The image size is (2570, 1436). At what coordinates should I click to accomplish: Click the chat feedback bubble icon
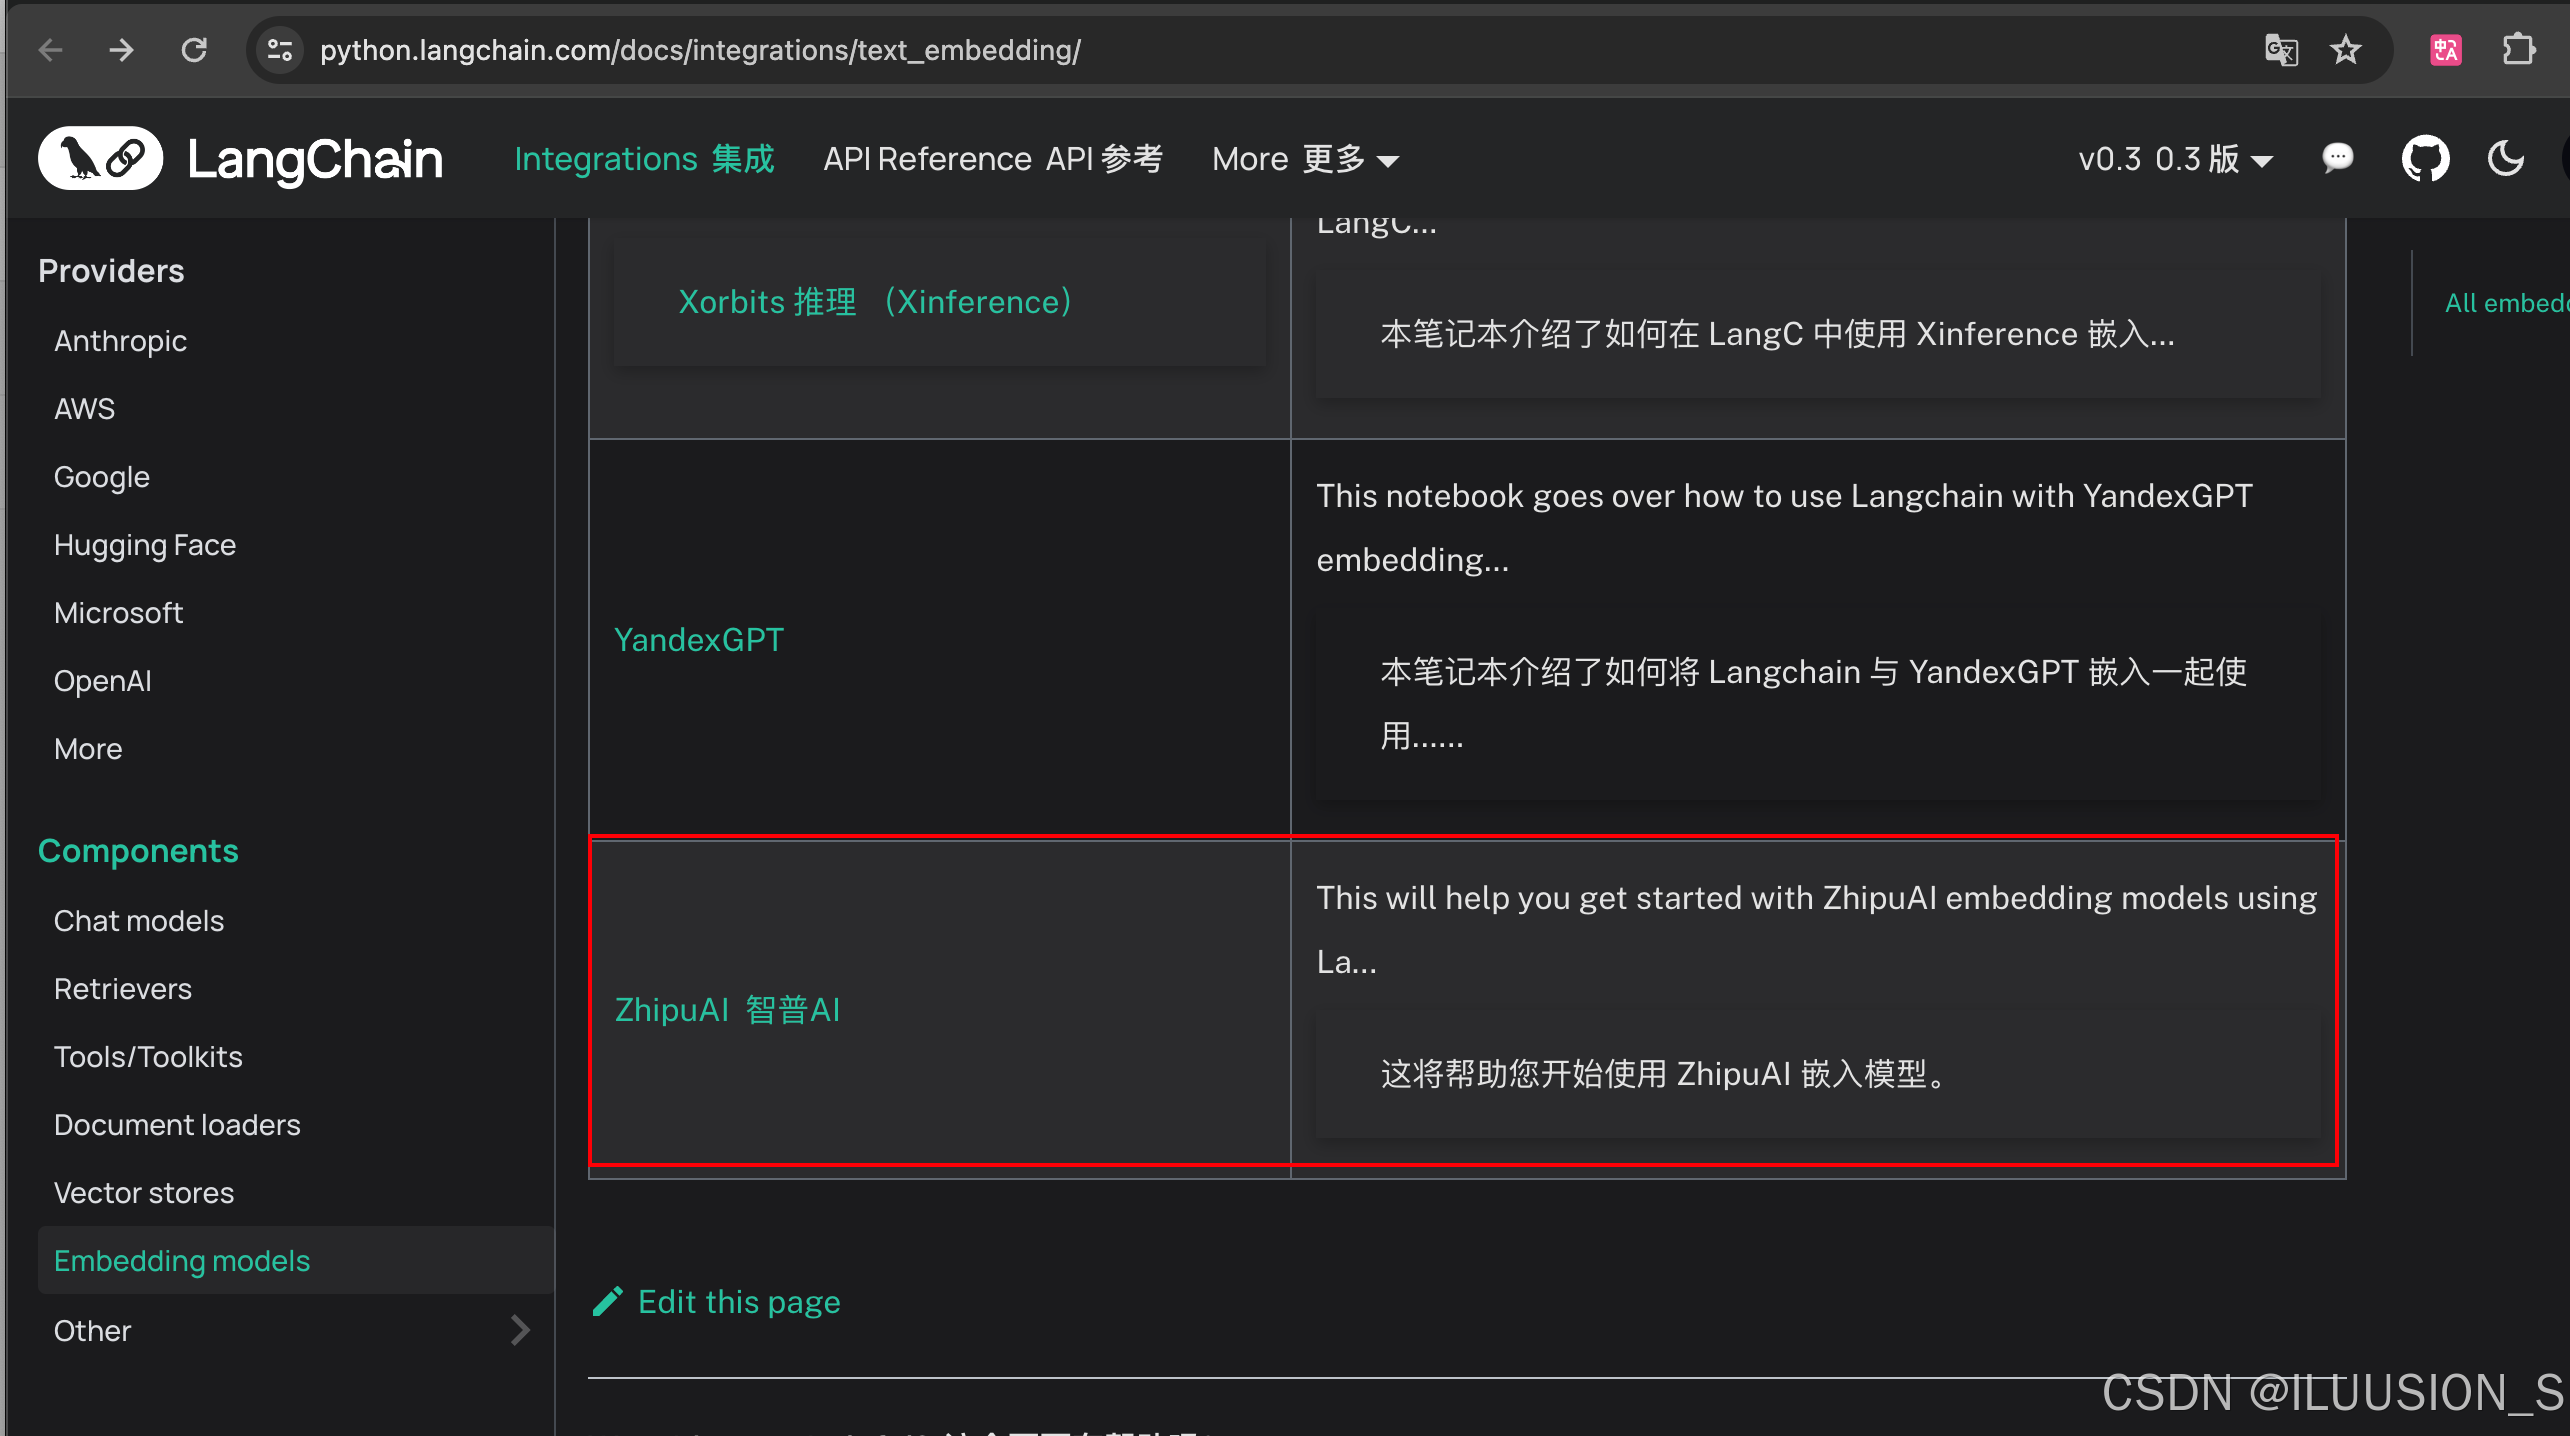[2337, 159]
